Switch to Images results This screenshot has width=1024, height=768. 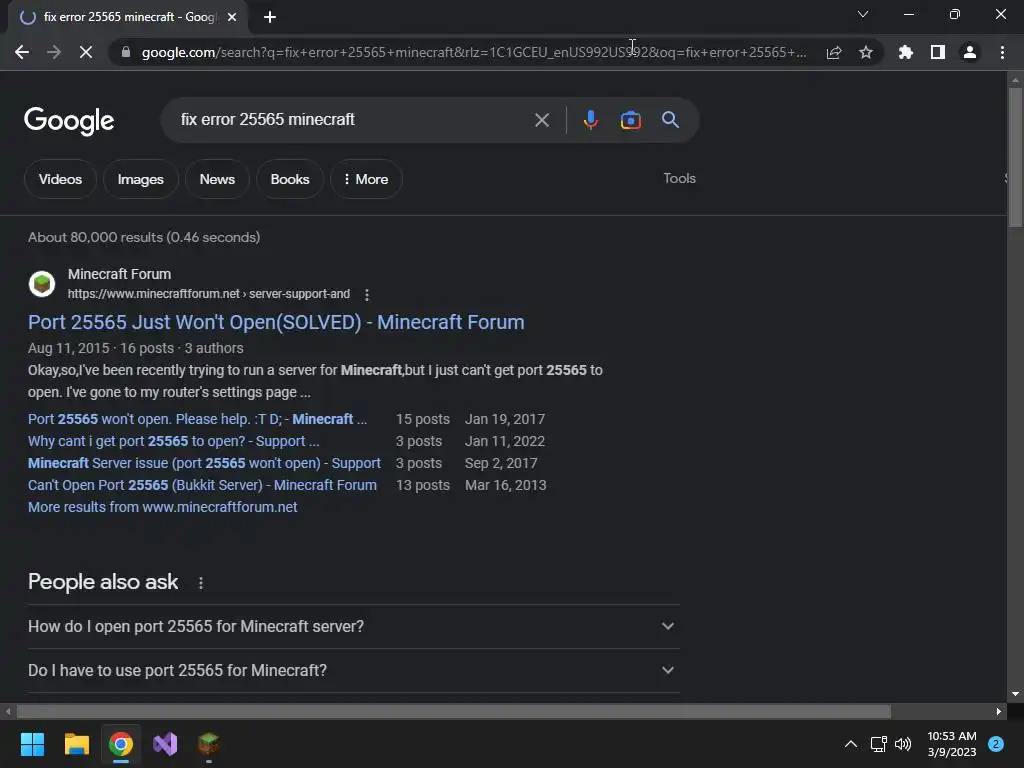(x=140, y=179)
